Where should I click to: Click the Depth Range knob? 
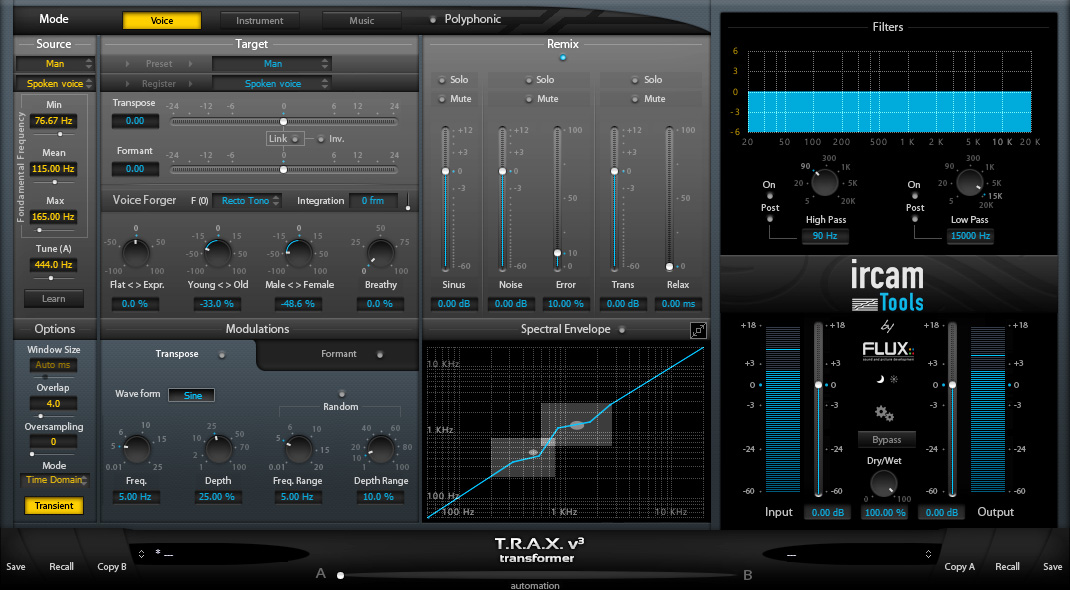[x=381, y=449]
